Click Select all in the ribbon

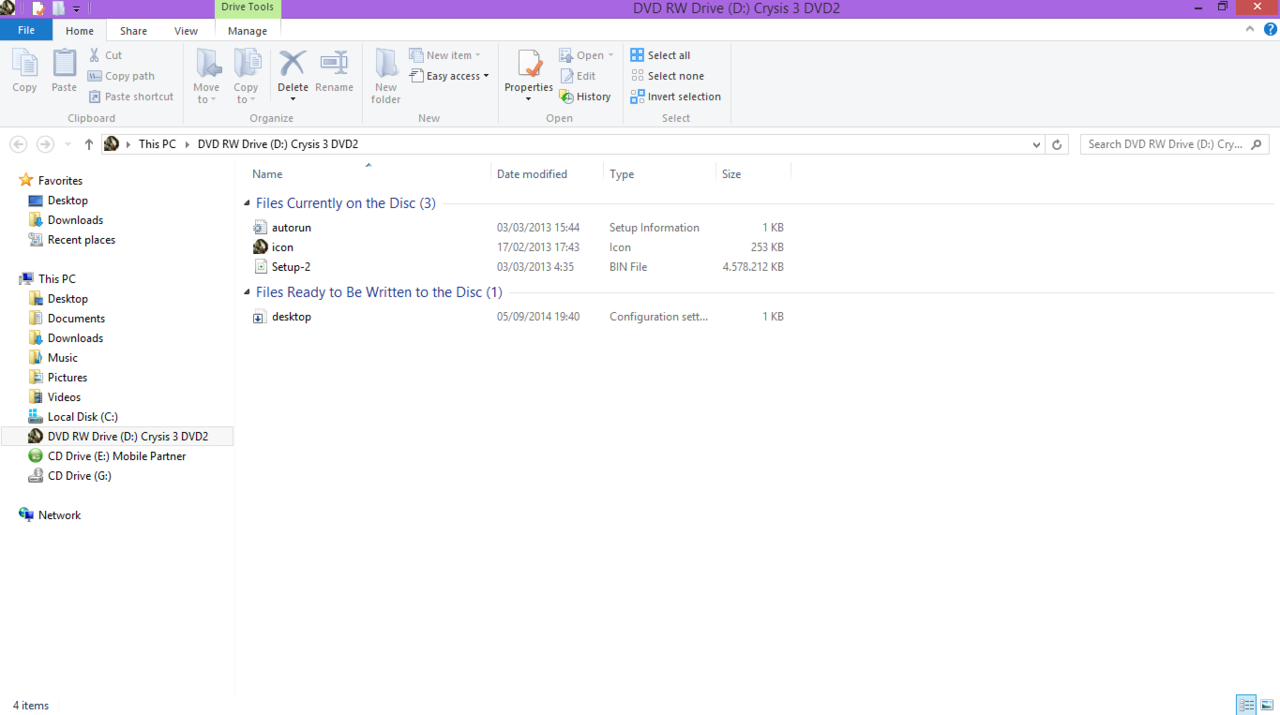[660, 55]
